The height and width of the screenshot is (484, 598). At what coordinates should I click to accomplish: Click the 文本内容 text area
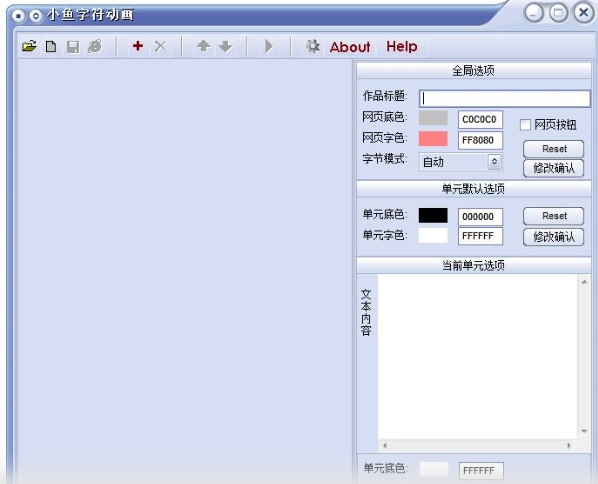click(x=477, y=357)
